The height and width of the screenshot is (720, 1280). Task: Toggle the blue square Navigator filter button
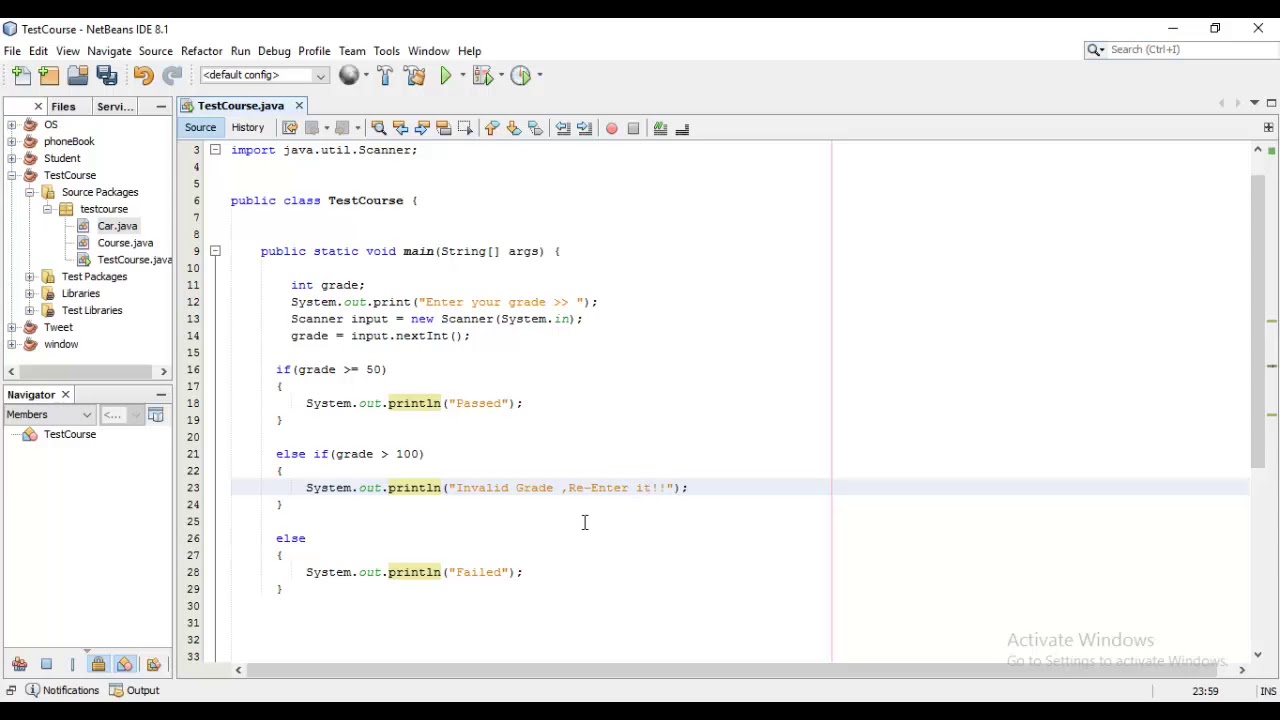(x=46, y=664)
